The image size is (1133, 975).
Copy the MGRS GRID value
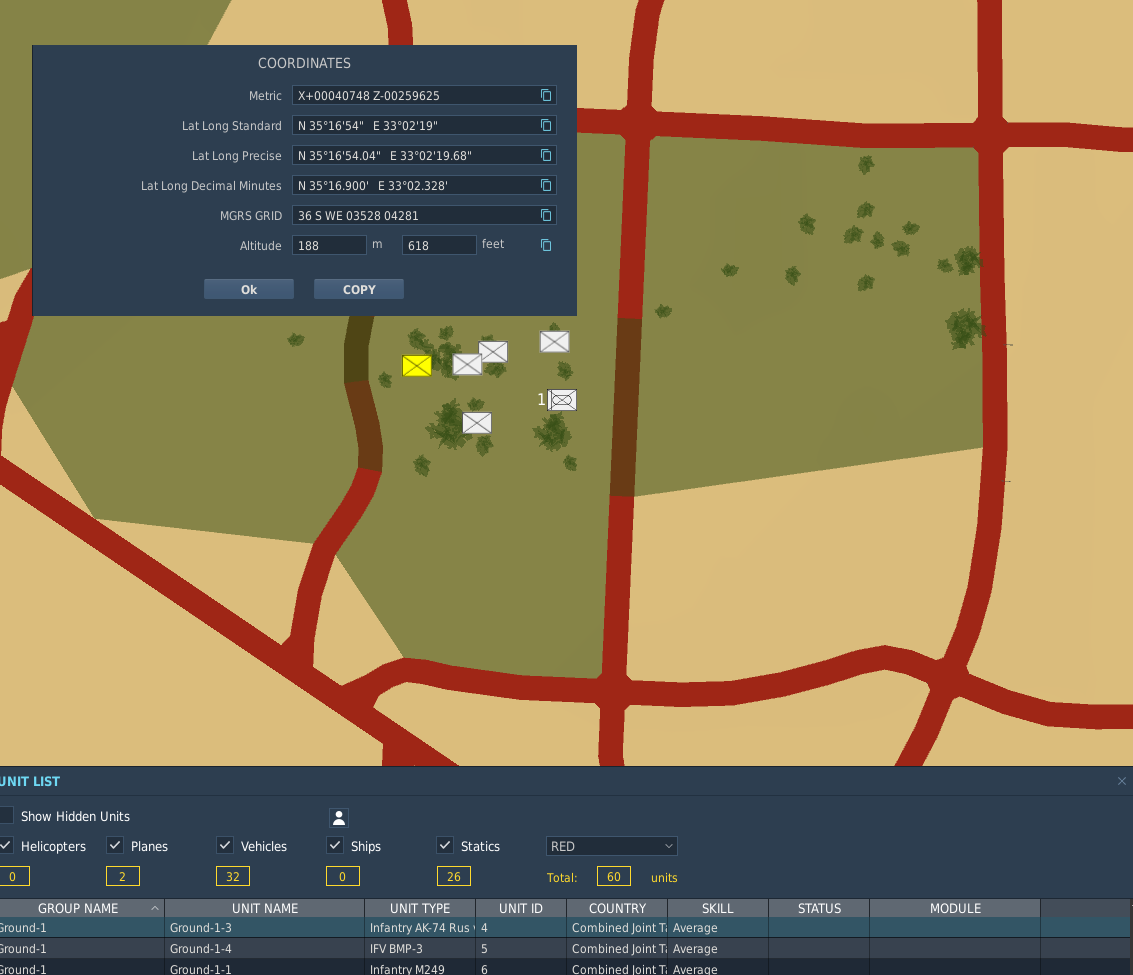coord(546,215)
